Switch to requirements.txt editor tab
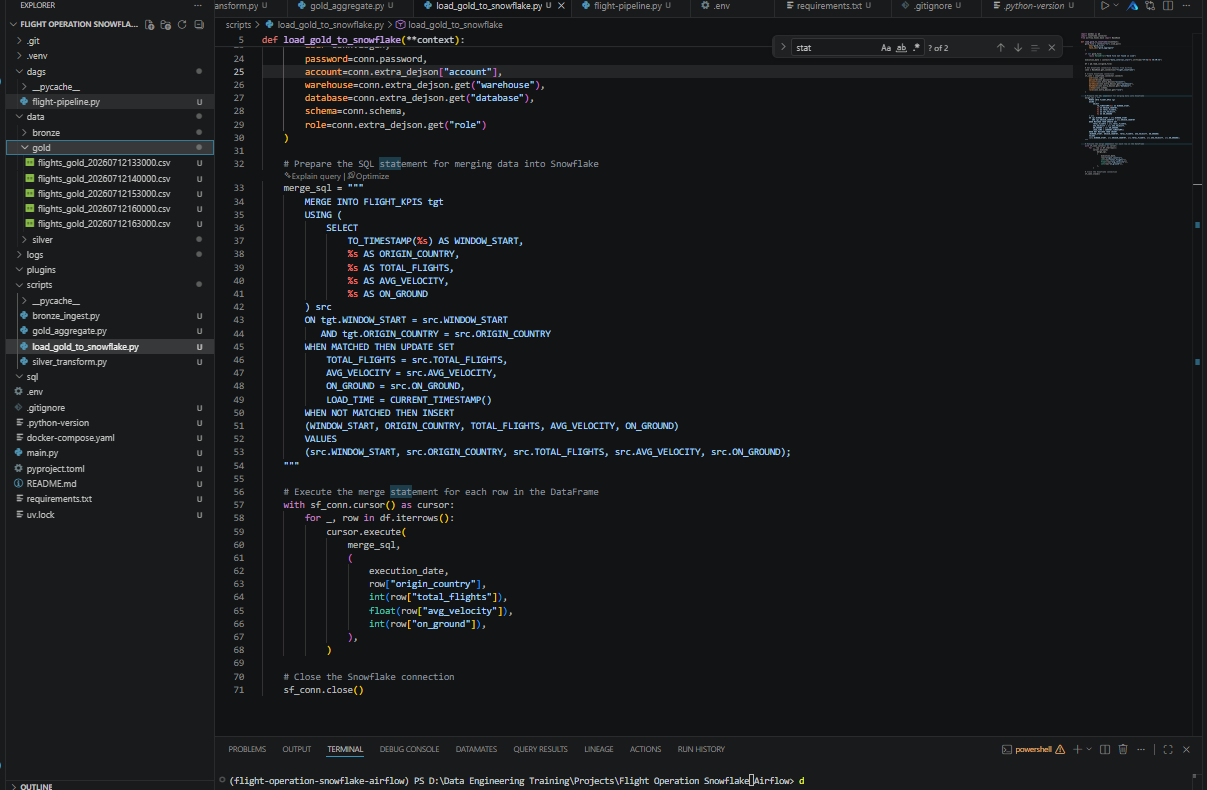Screen dimensions: 1207x790 tap(830, 6)
